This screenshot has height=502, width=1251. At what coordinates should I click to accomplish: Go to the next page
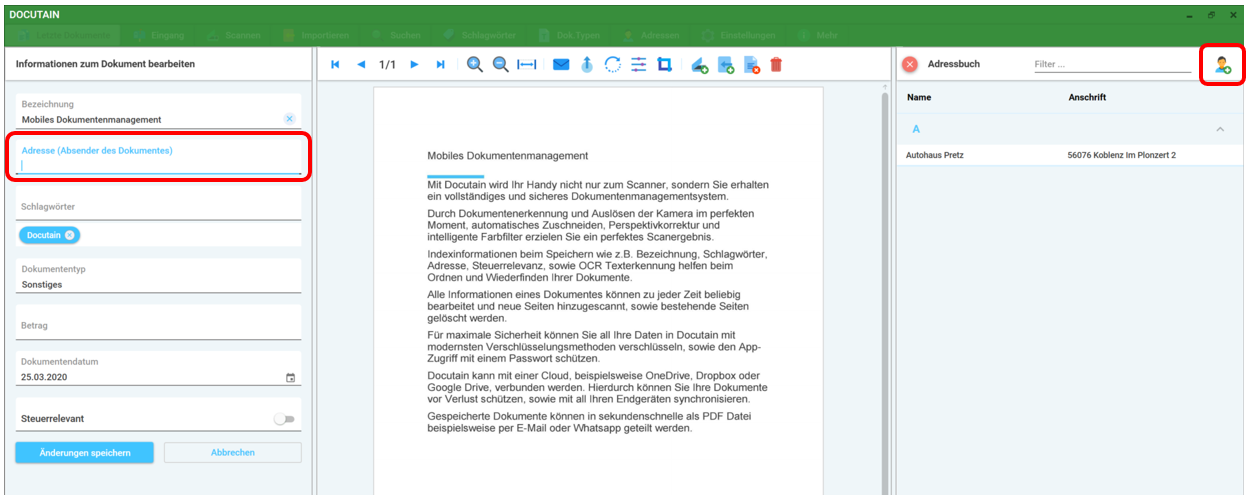pyautogui.click(x=414, y=64)
